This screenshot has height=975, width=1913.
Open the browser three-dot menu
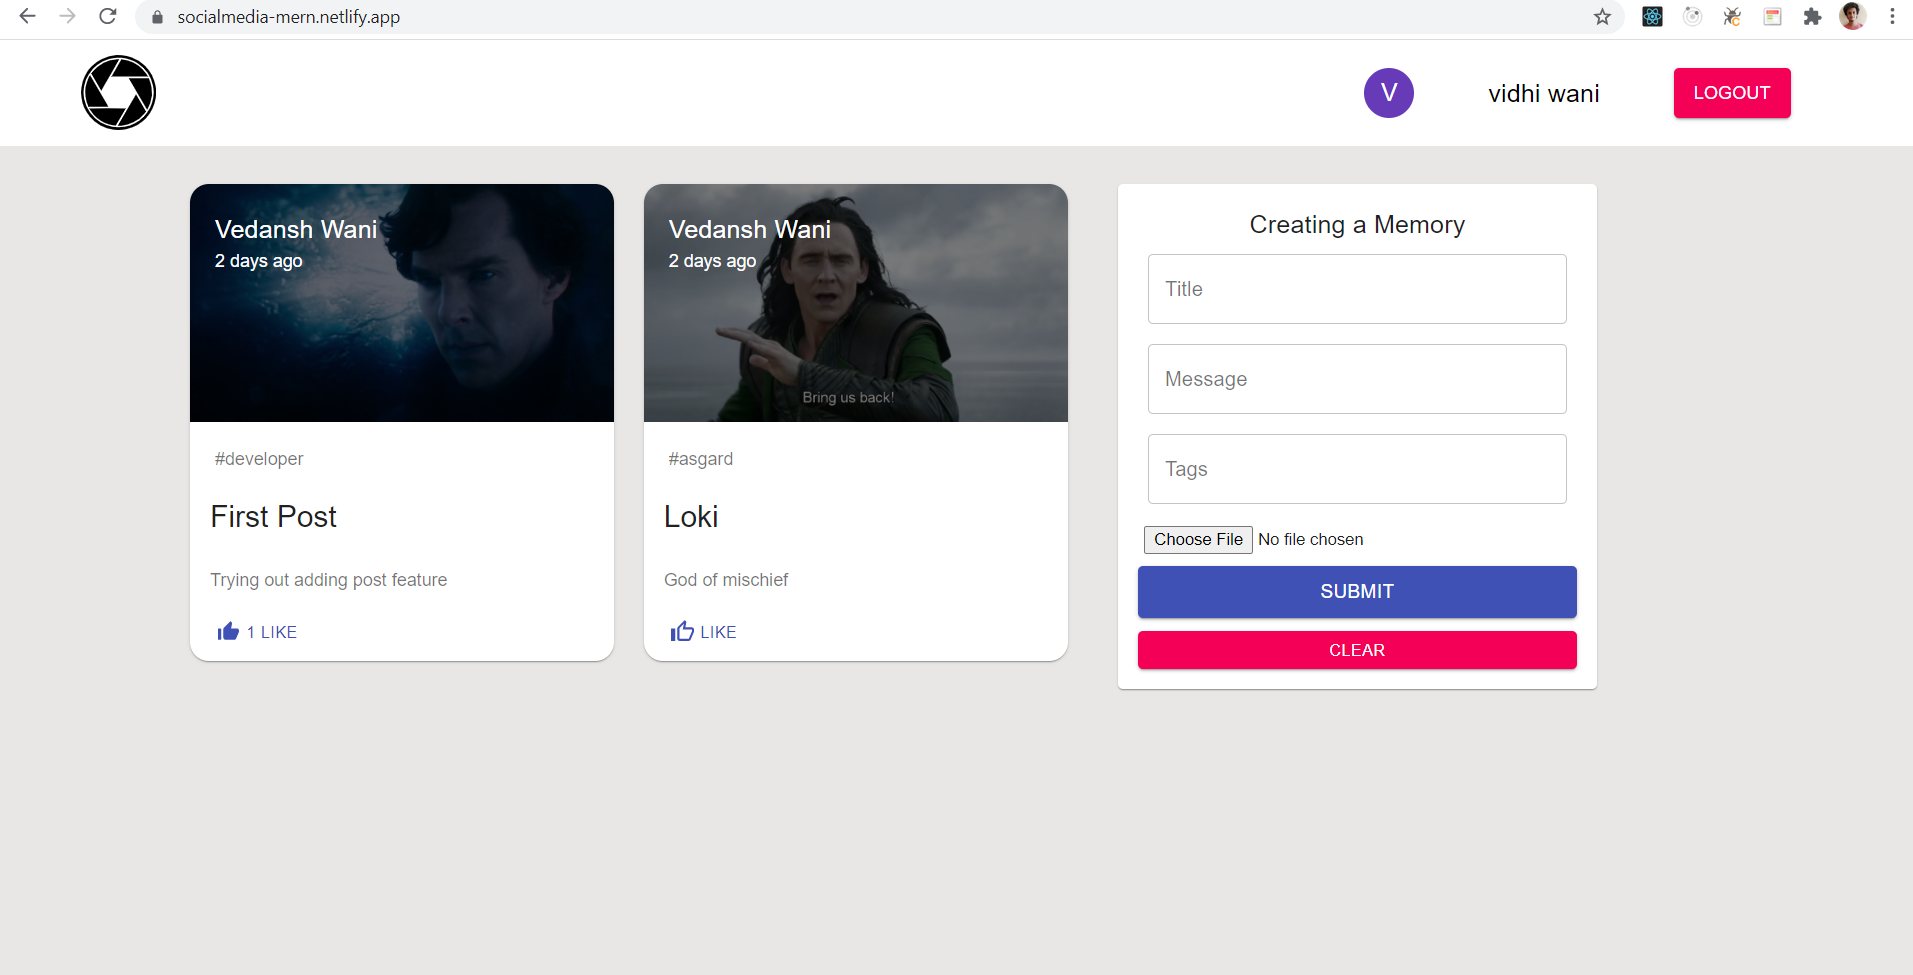(x=1892, y=17)
